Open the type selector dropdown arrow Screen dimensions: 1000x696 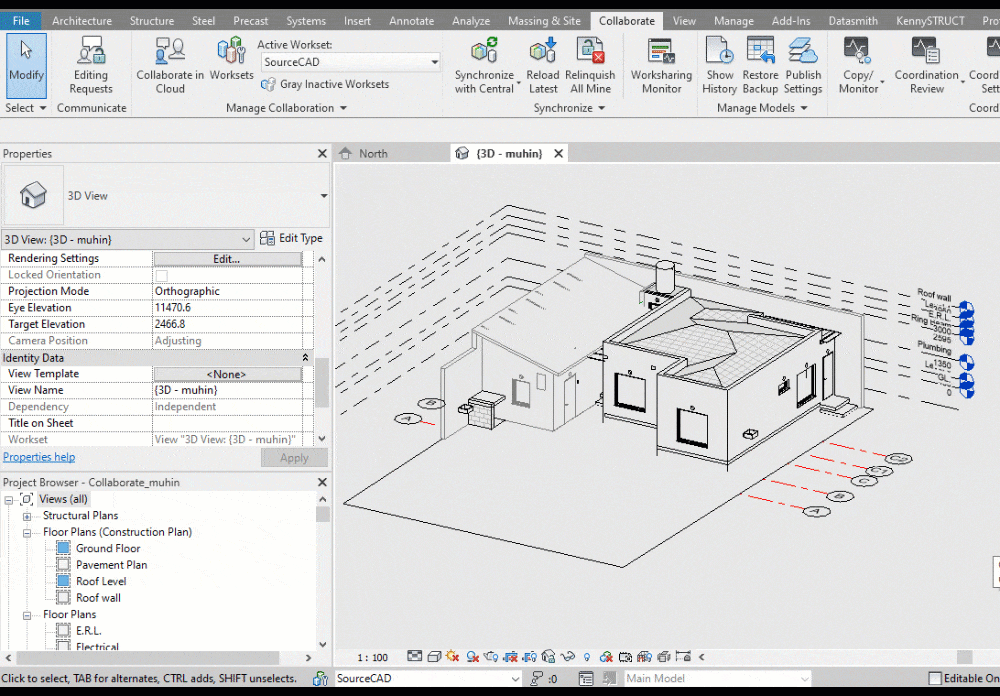(323, 196)
